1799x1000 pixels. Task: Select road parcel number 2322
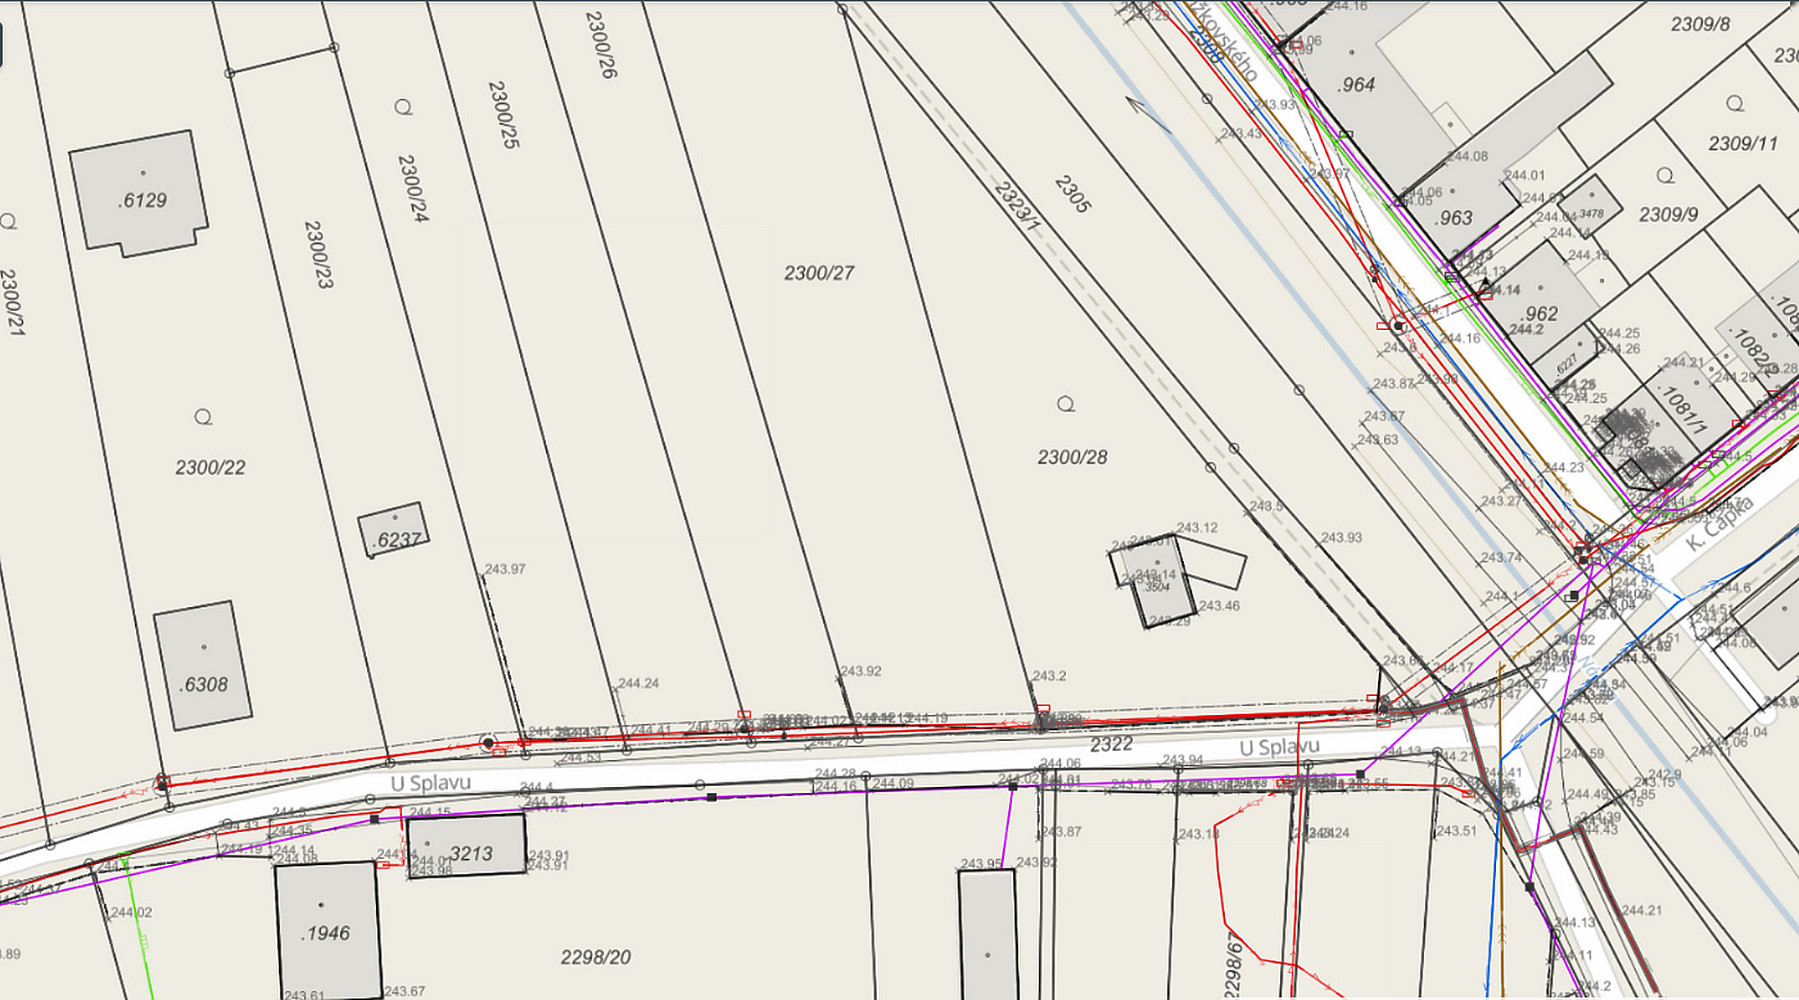coord(1111,744)
